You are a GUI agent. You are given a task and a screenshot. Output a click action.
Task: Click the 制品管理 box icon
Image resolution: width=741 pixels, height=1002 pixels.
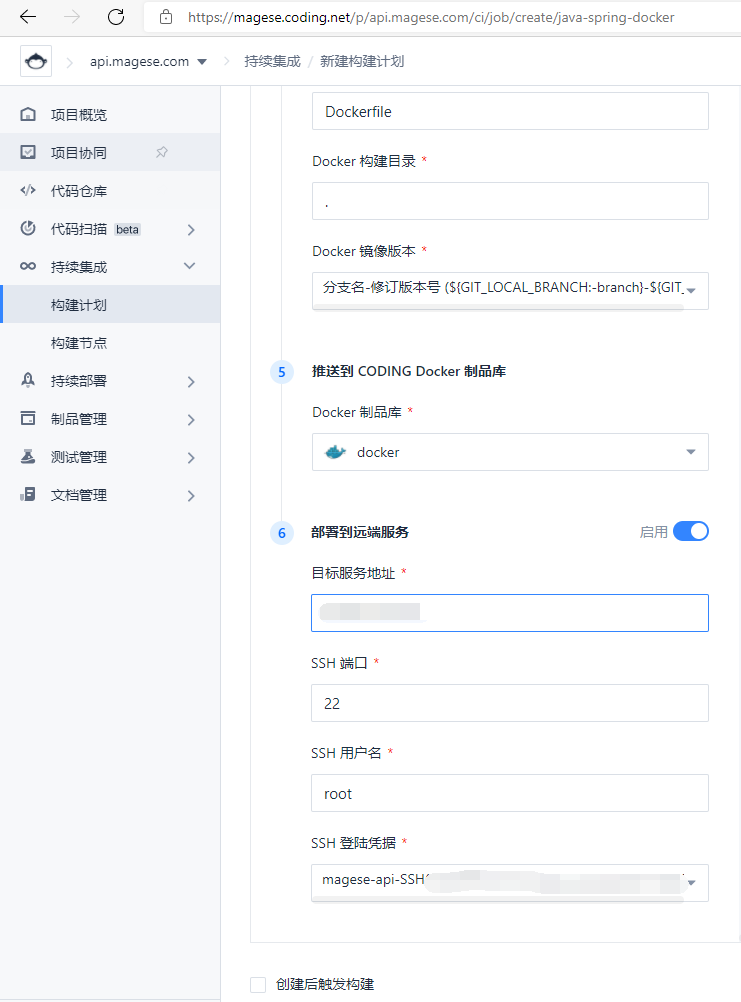[28, 419]
